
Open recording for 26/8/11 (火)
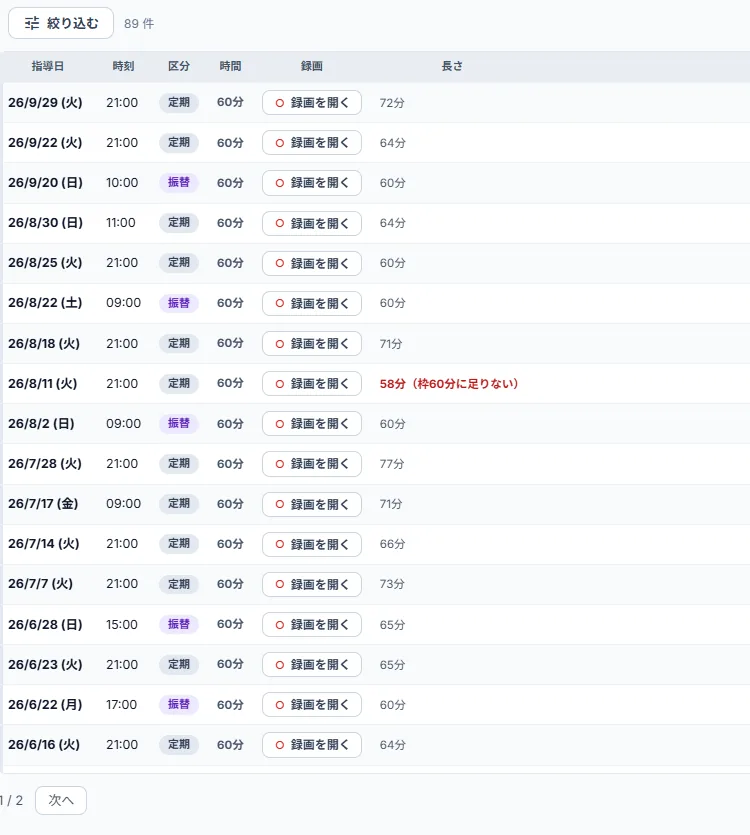(x=312, y=383)
